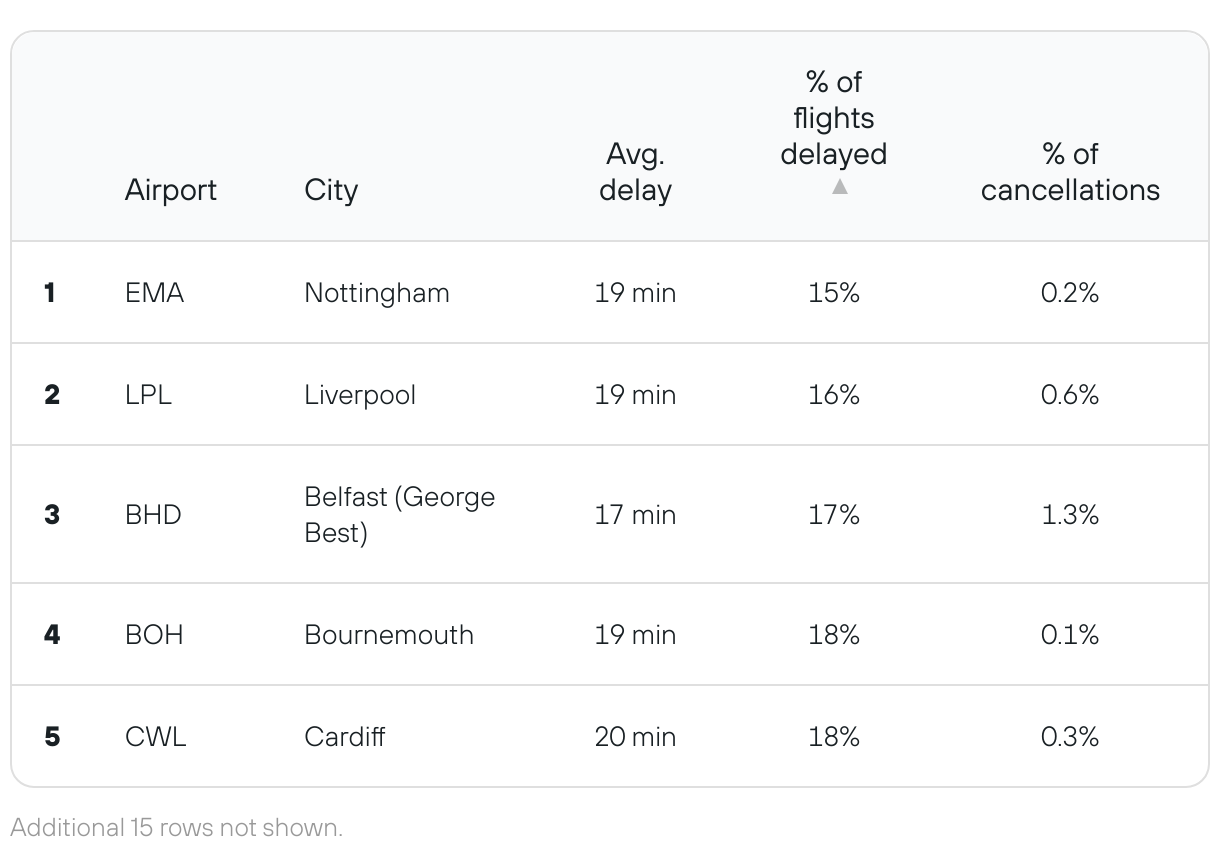
Task: Sort by the Airport column header
Action: [171, 190]
